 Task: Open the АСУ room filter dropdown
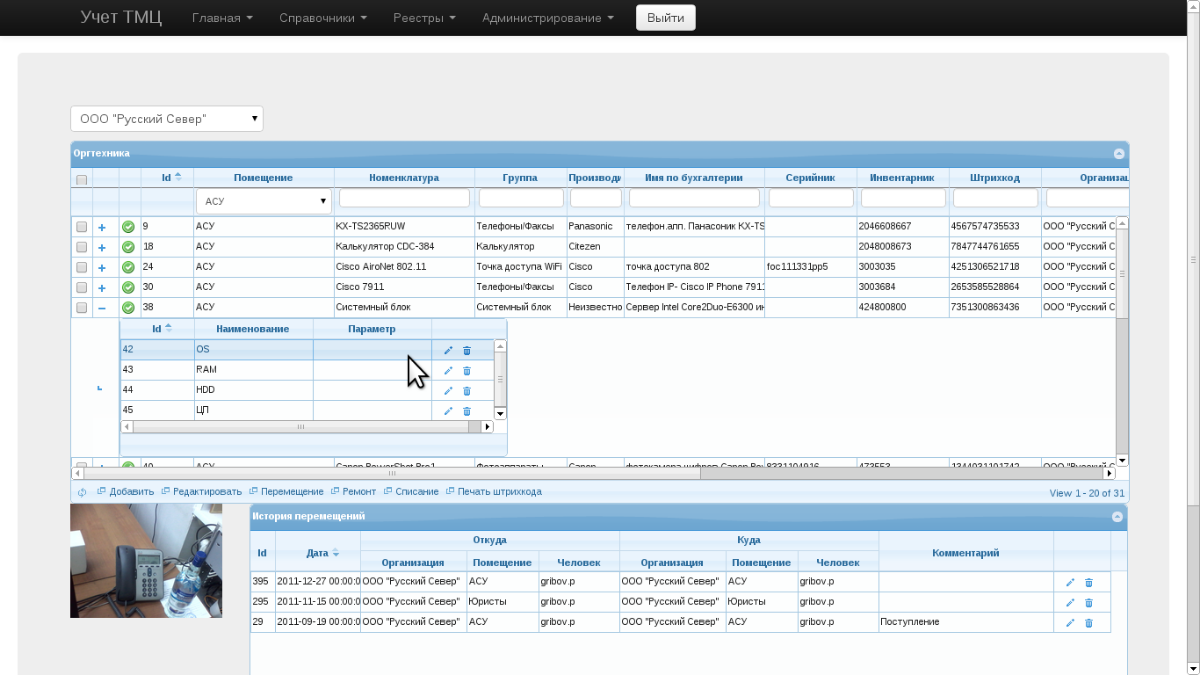click(x=264, y=201)
